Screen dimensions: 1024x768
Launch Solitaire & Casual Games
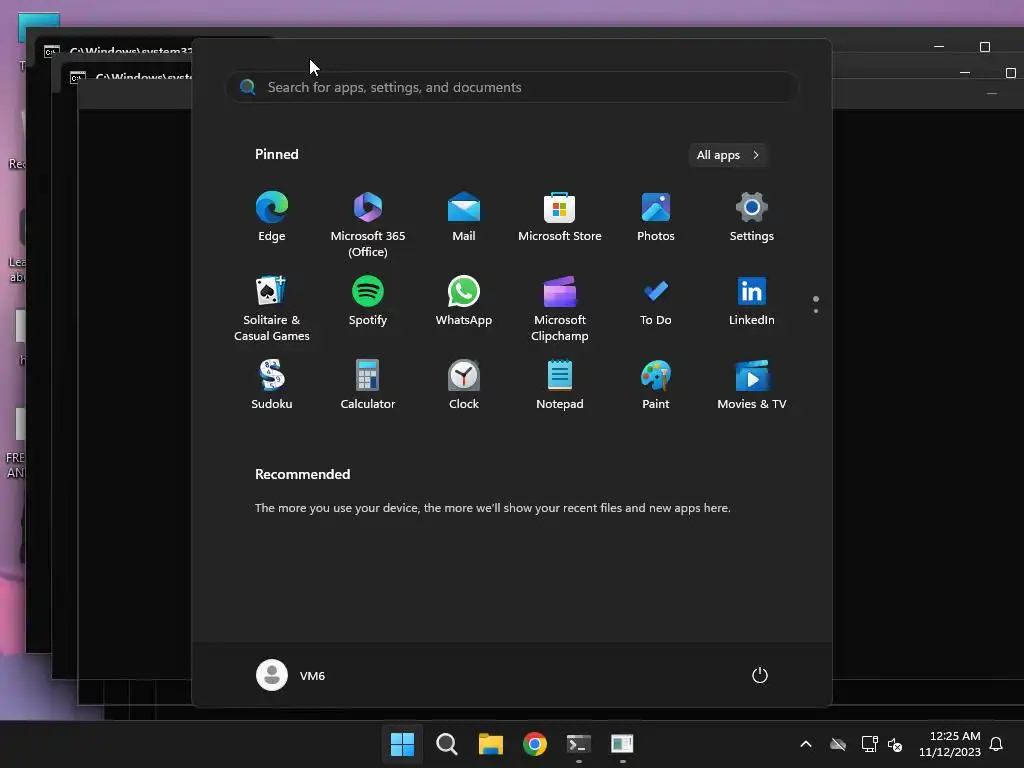272,309
